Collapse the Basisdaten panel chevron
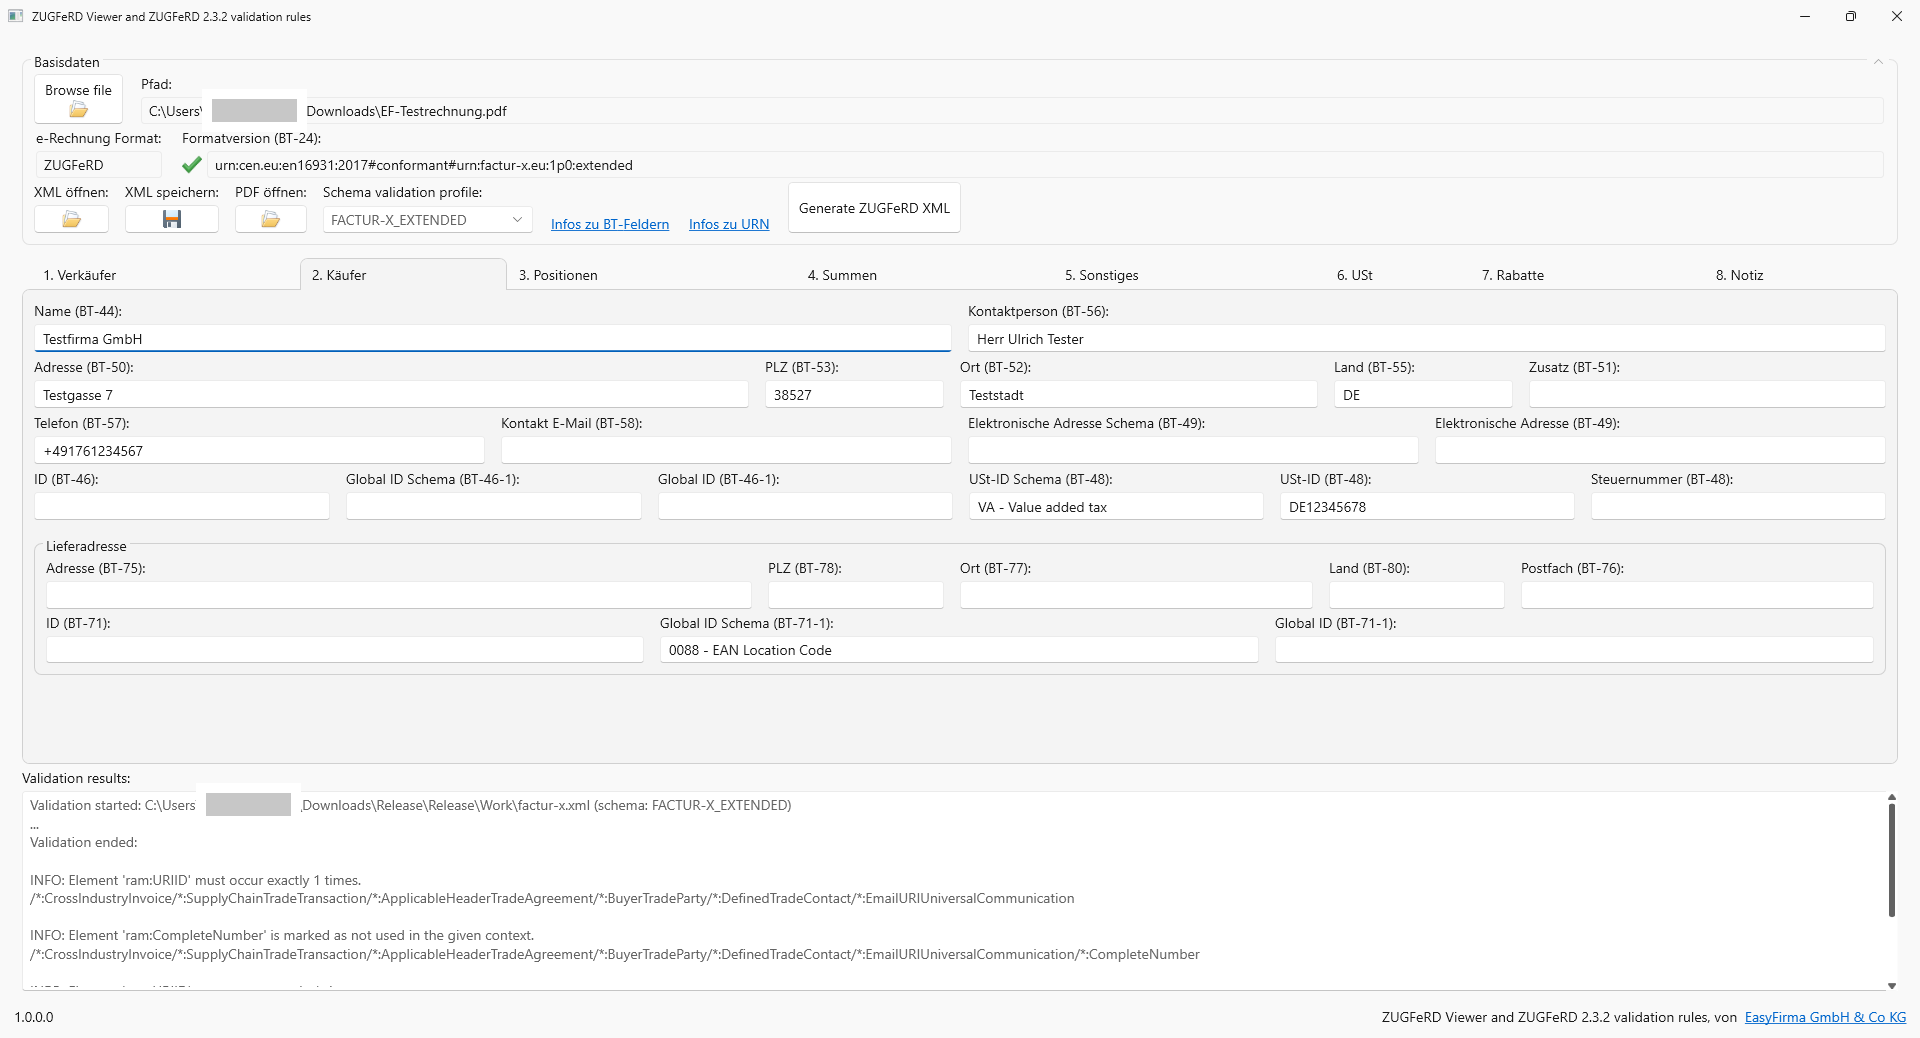 pos(1878,62)
